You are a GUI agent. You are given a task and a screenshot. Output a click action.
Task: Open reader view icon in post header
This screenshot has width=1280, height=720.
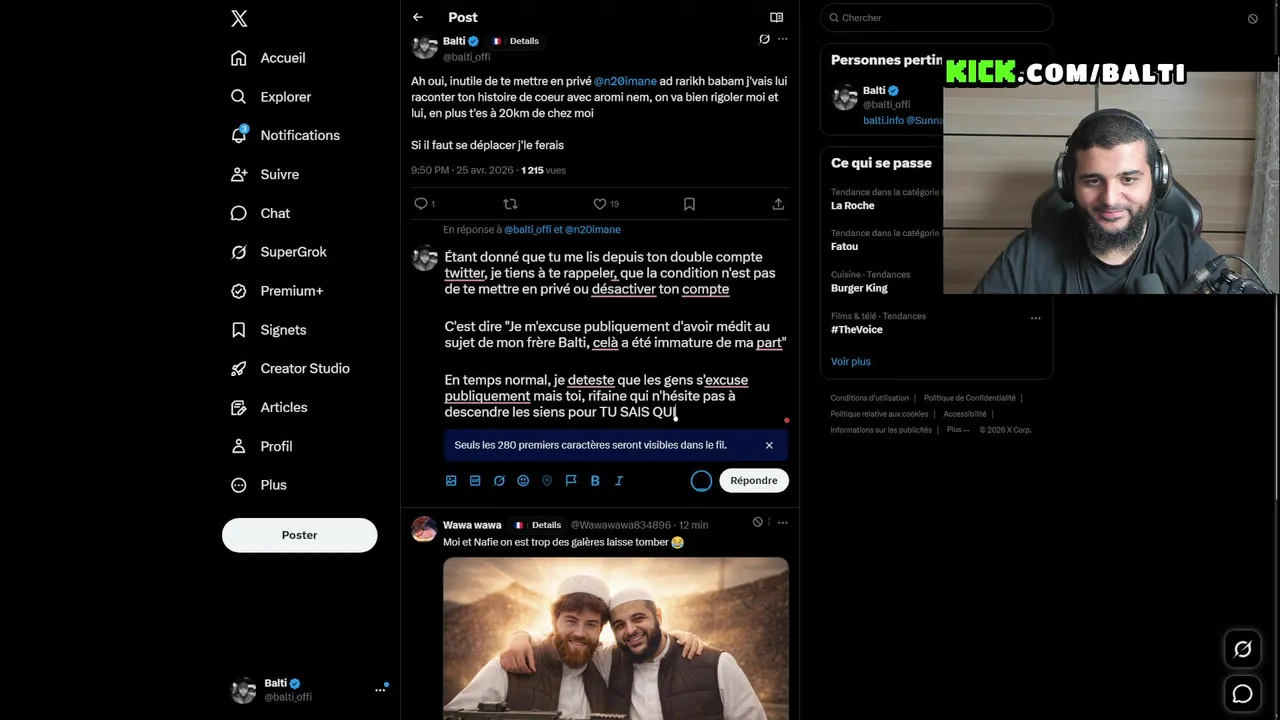776,17
